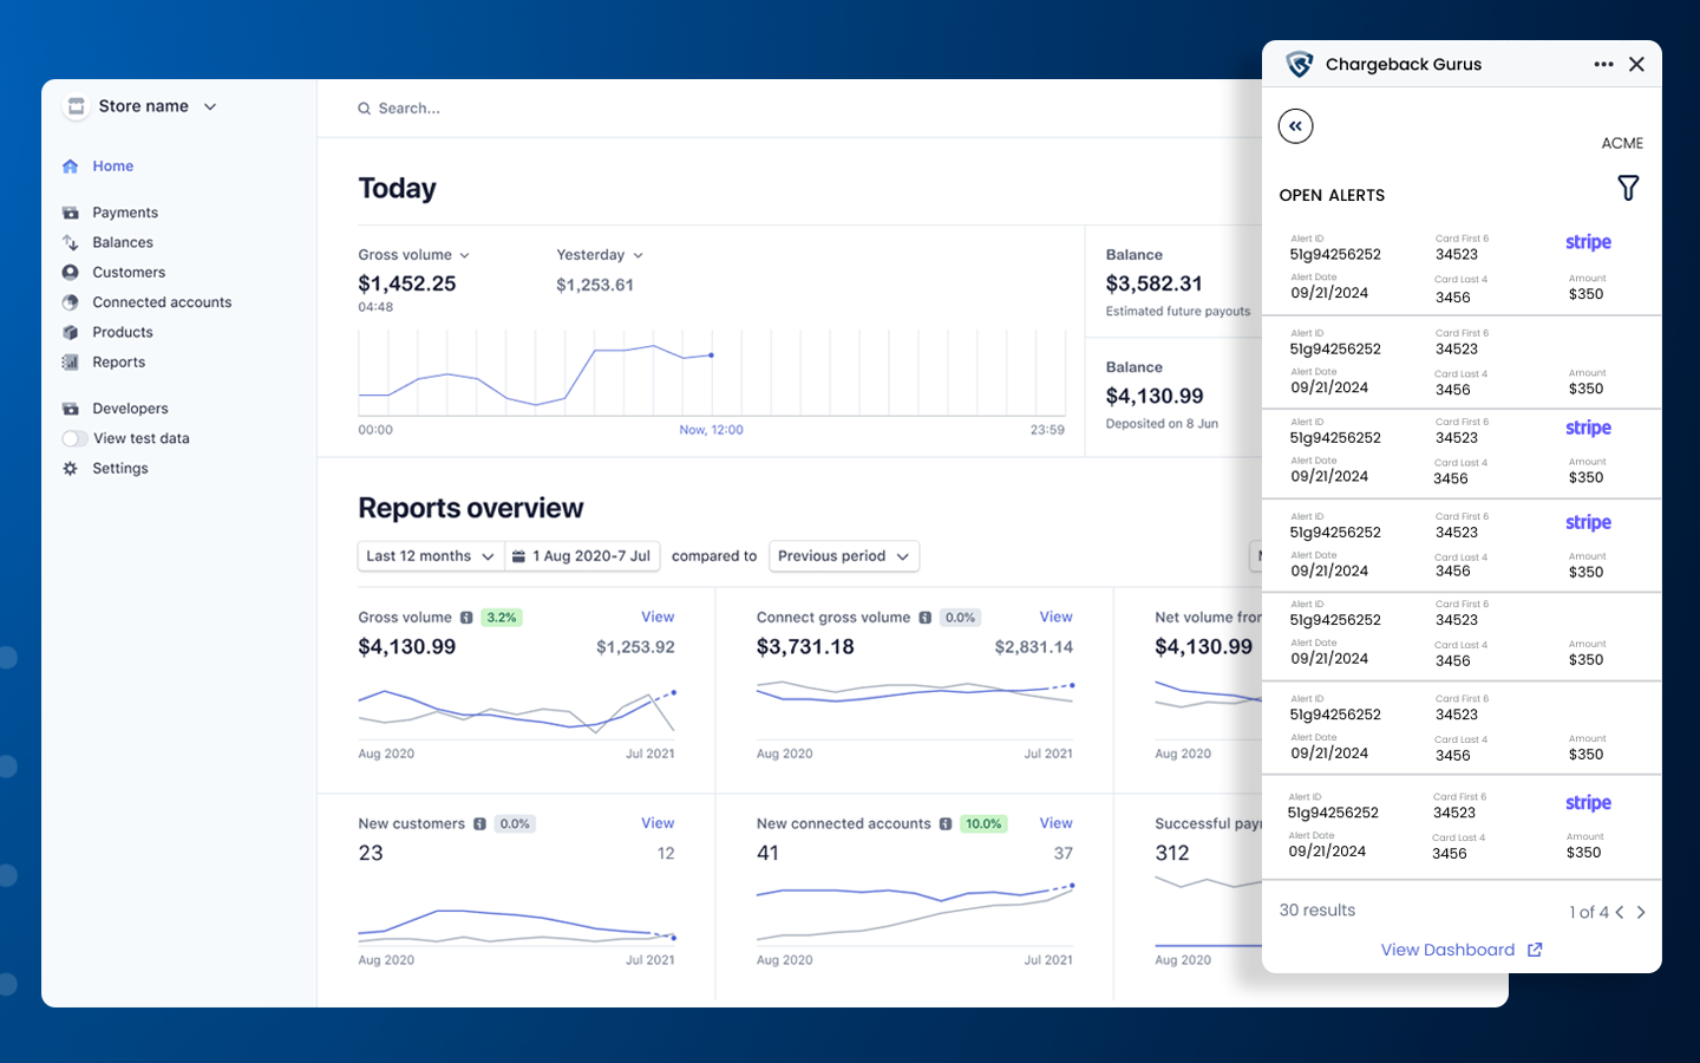Select the Products box icon
The height and width of the screenshot is (1063, 1700).
70,332
